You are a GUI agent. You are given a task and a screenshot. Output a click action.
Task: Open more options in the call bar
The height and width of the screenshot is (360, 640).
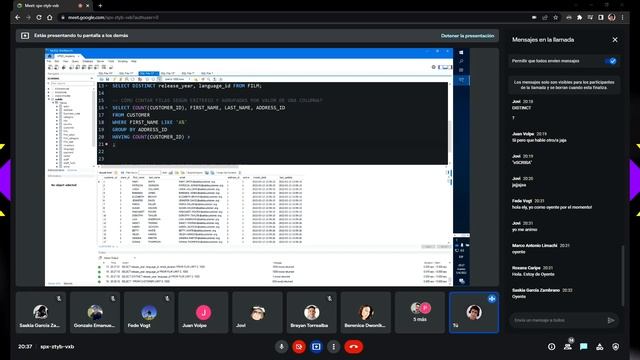333,347
